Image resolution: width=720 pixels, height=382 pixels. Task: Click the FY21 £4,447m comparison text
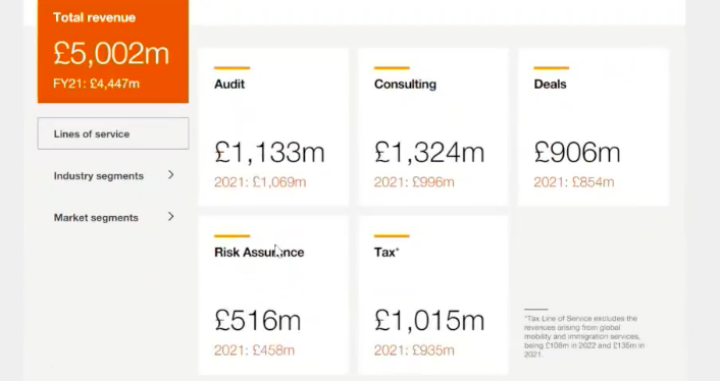96,84
